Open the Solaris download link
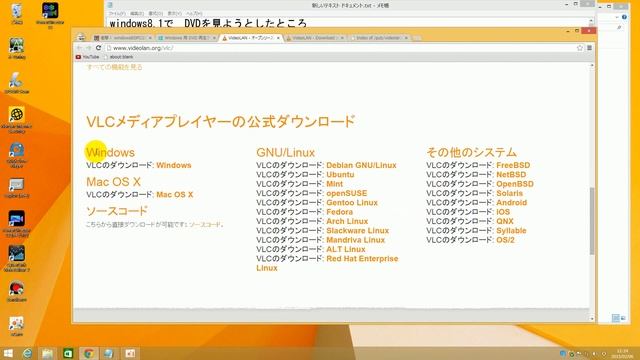The width and height of the screenshot is (640, 360). pos(509,193)
